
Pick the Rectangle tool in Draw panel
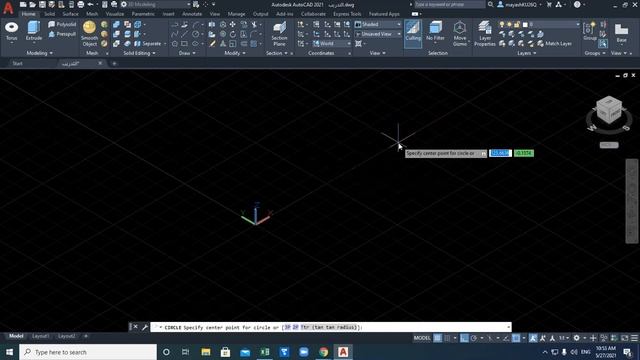(x=185, y=44)
